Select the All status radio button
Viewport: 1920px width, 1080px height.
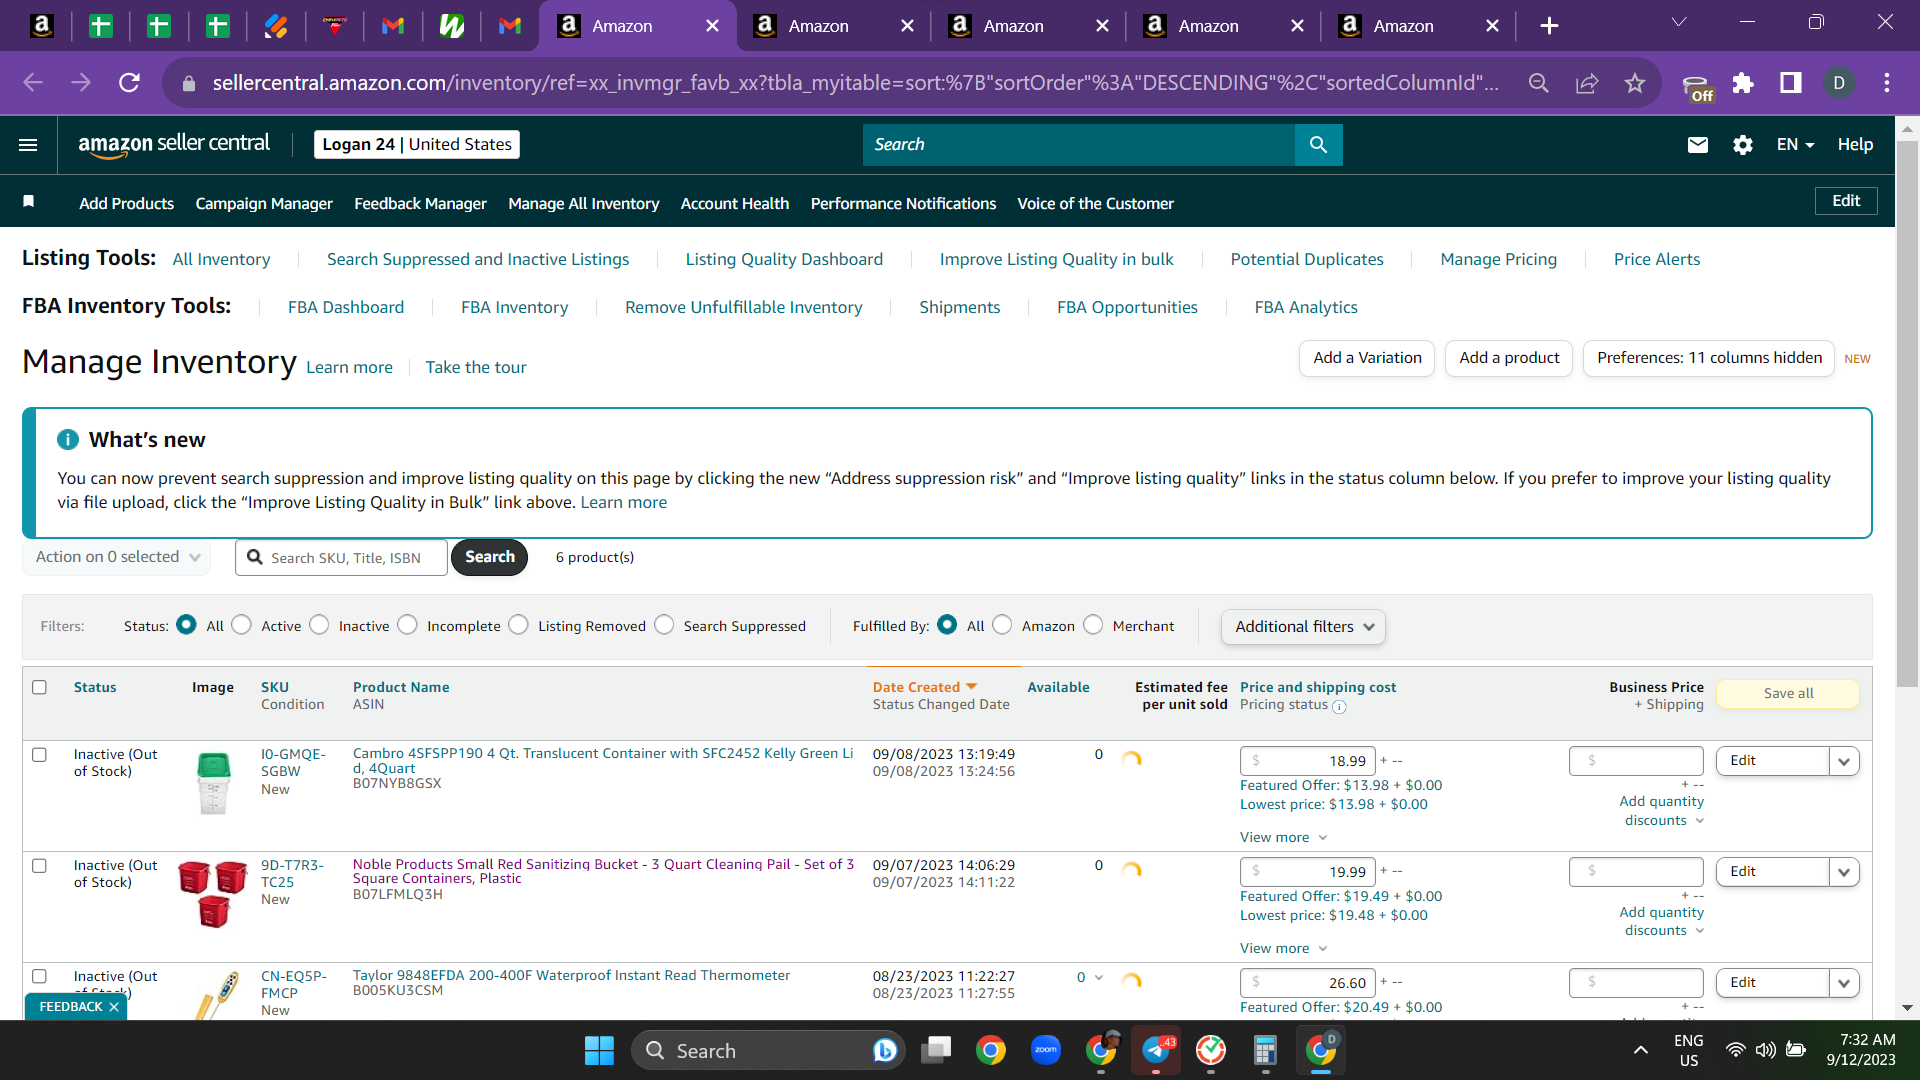[186, 625]
